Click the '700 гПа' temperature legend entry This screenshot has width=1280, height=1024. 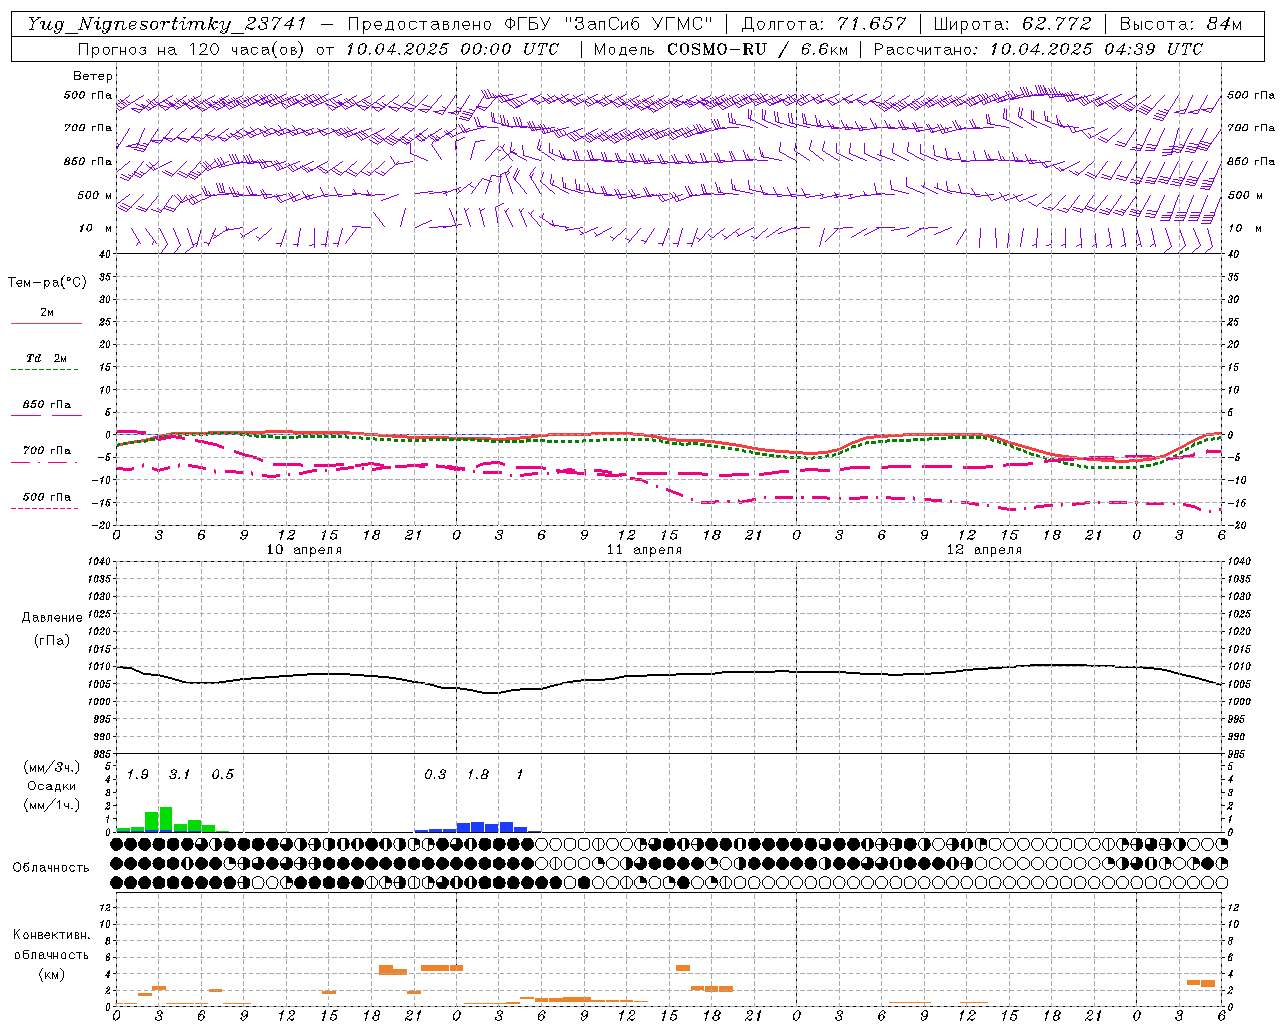point(47,451)
